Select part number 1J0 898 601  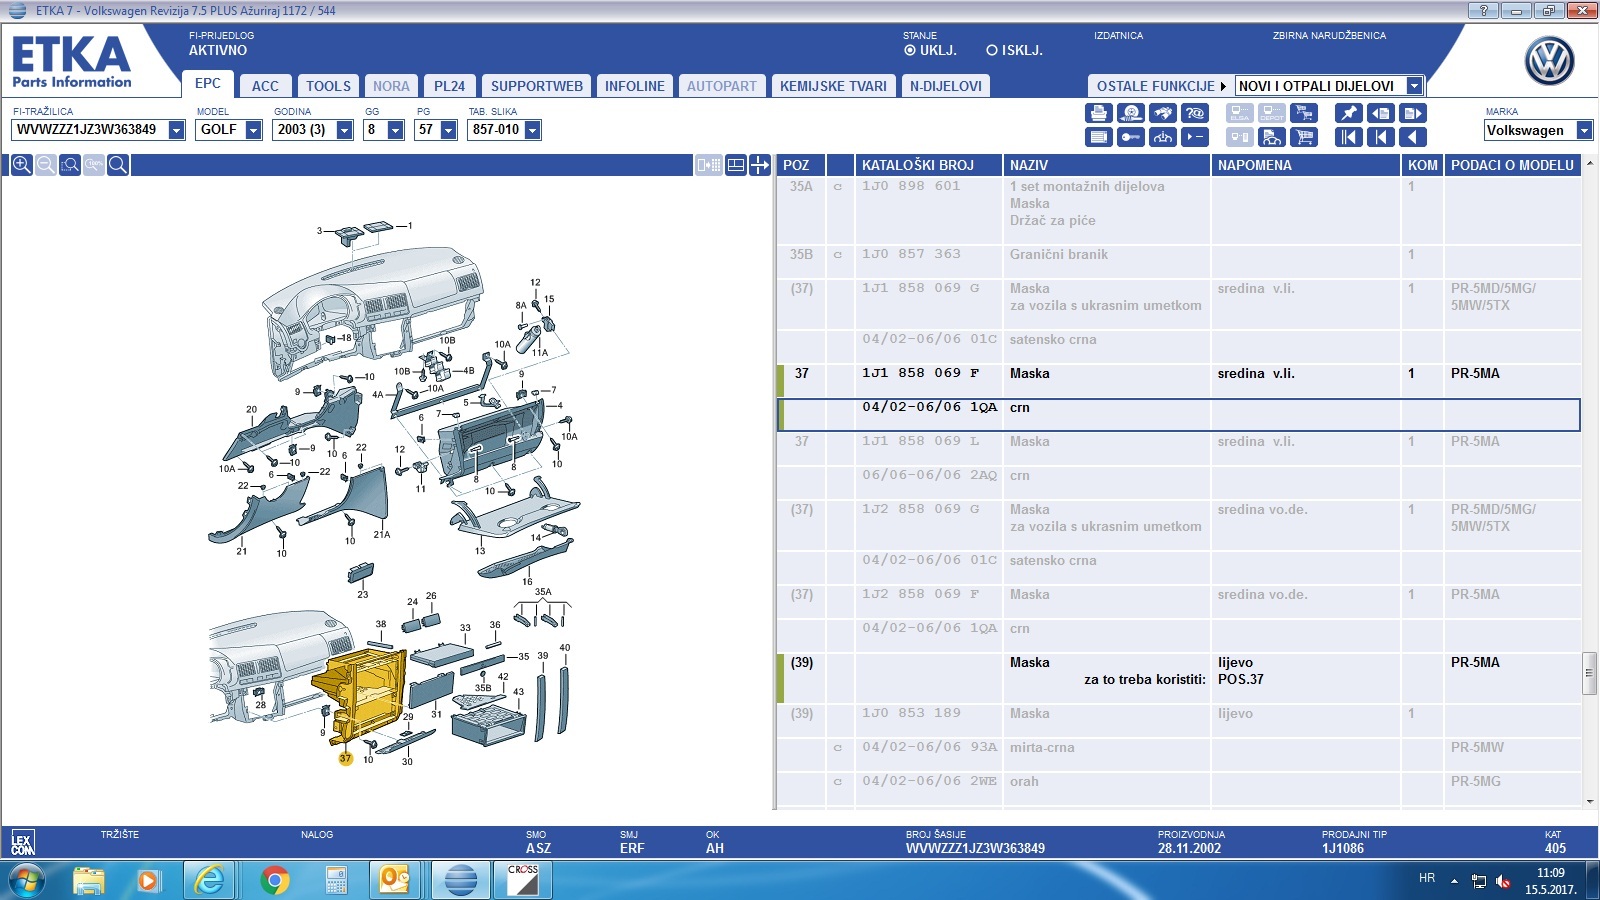[911, 186]
